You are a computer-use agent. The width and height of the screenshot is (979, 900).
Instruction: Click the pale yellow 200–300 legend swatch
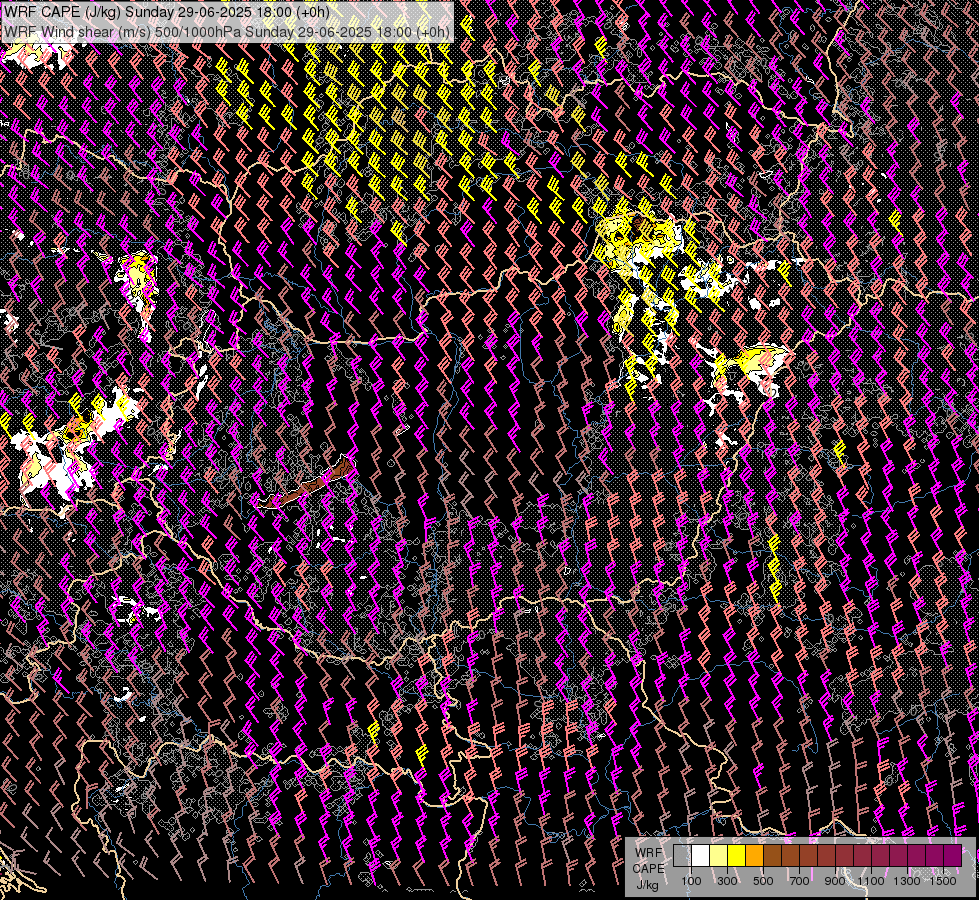pos(719,855)
